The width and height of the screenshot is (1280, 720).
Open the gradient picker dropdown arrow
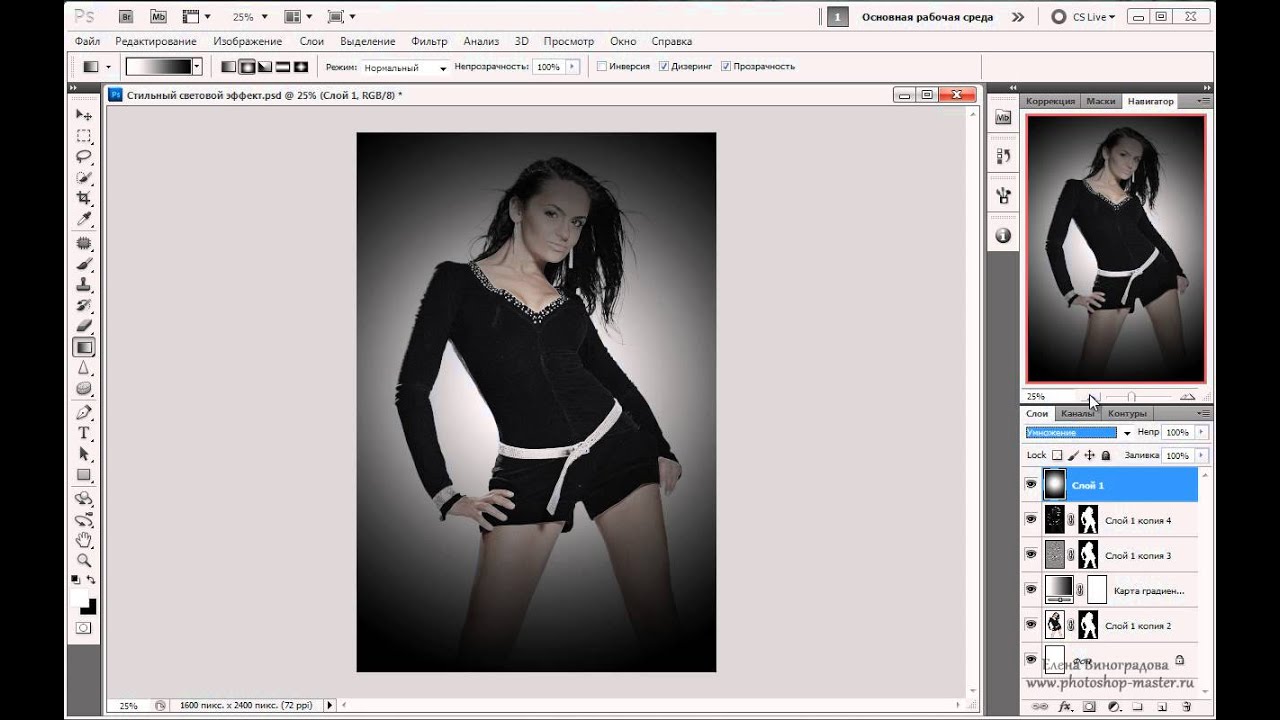point(197,67)
